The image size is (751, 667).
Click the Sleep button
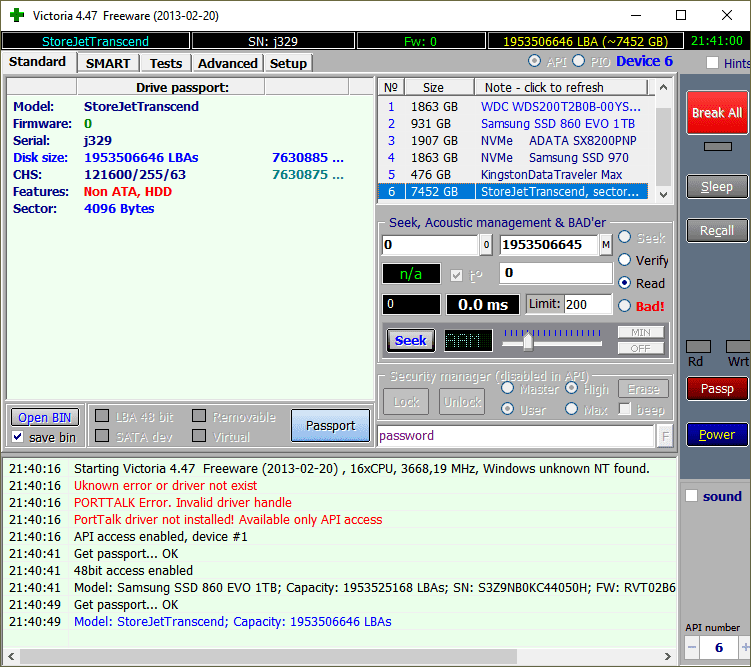717,186
